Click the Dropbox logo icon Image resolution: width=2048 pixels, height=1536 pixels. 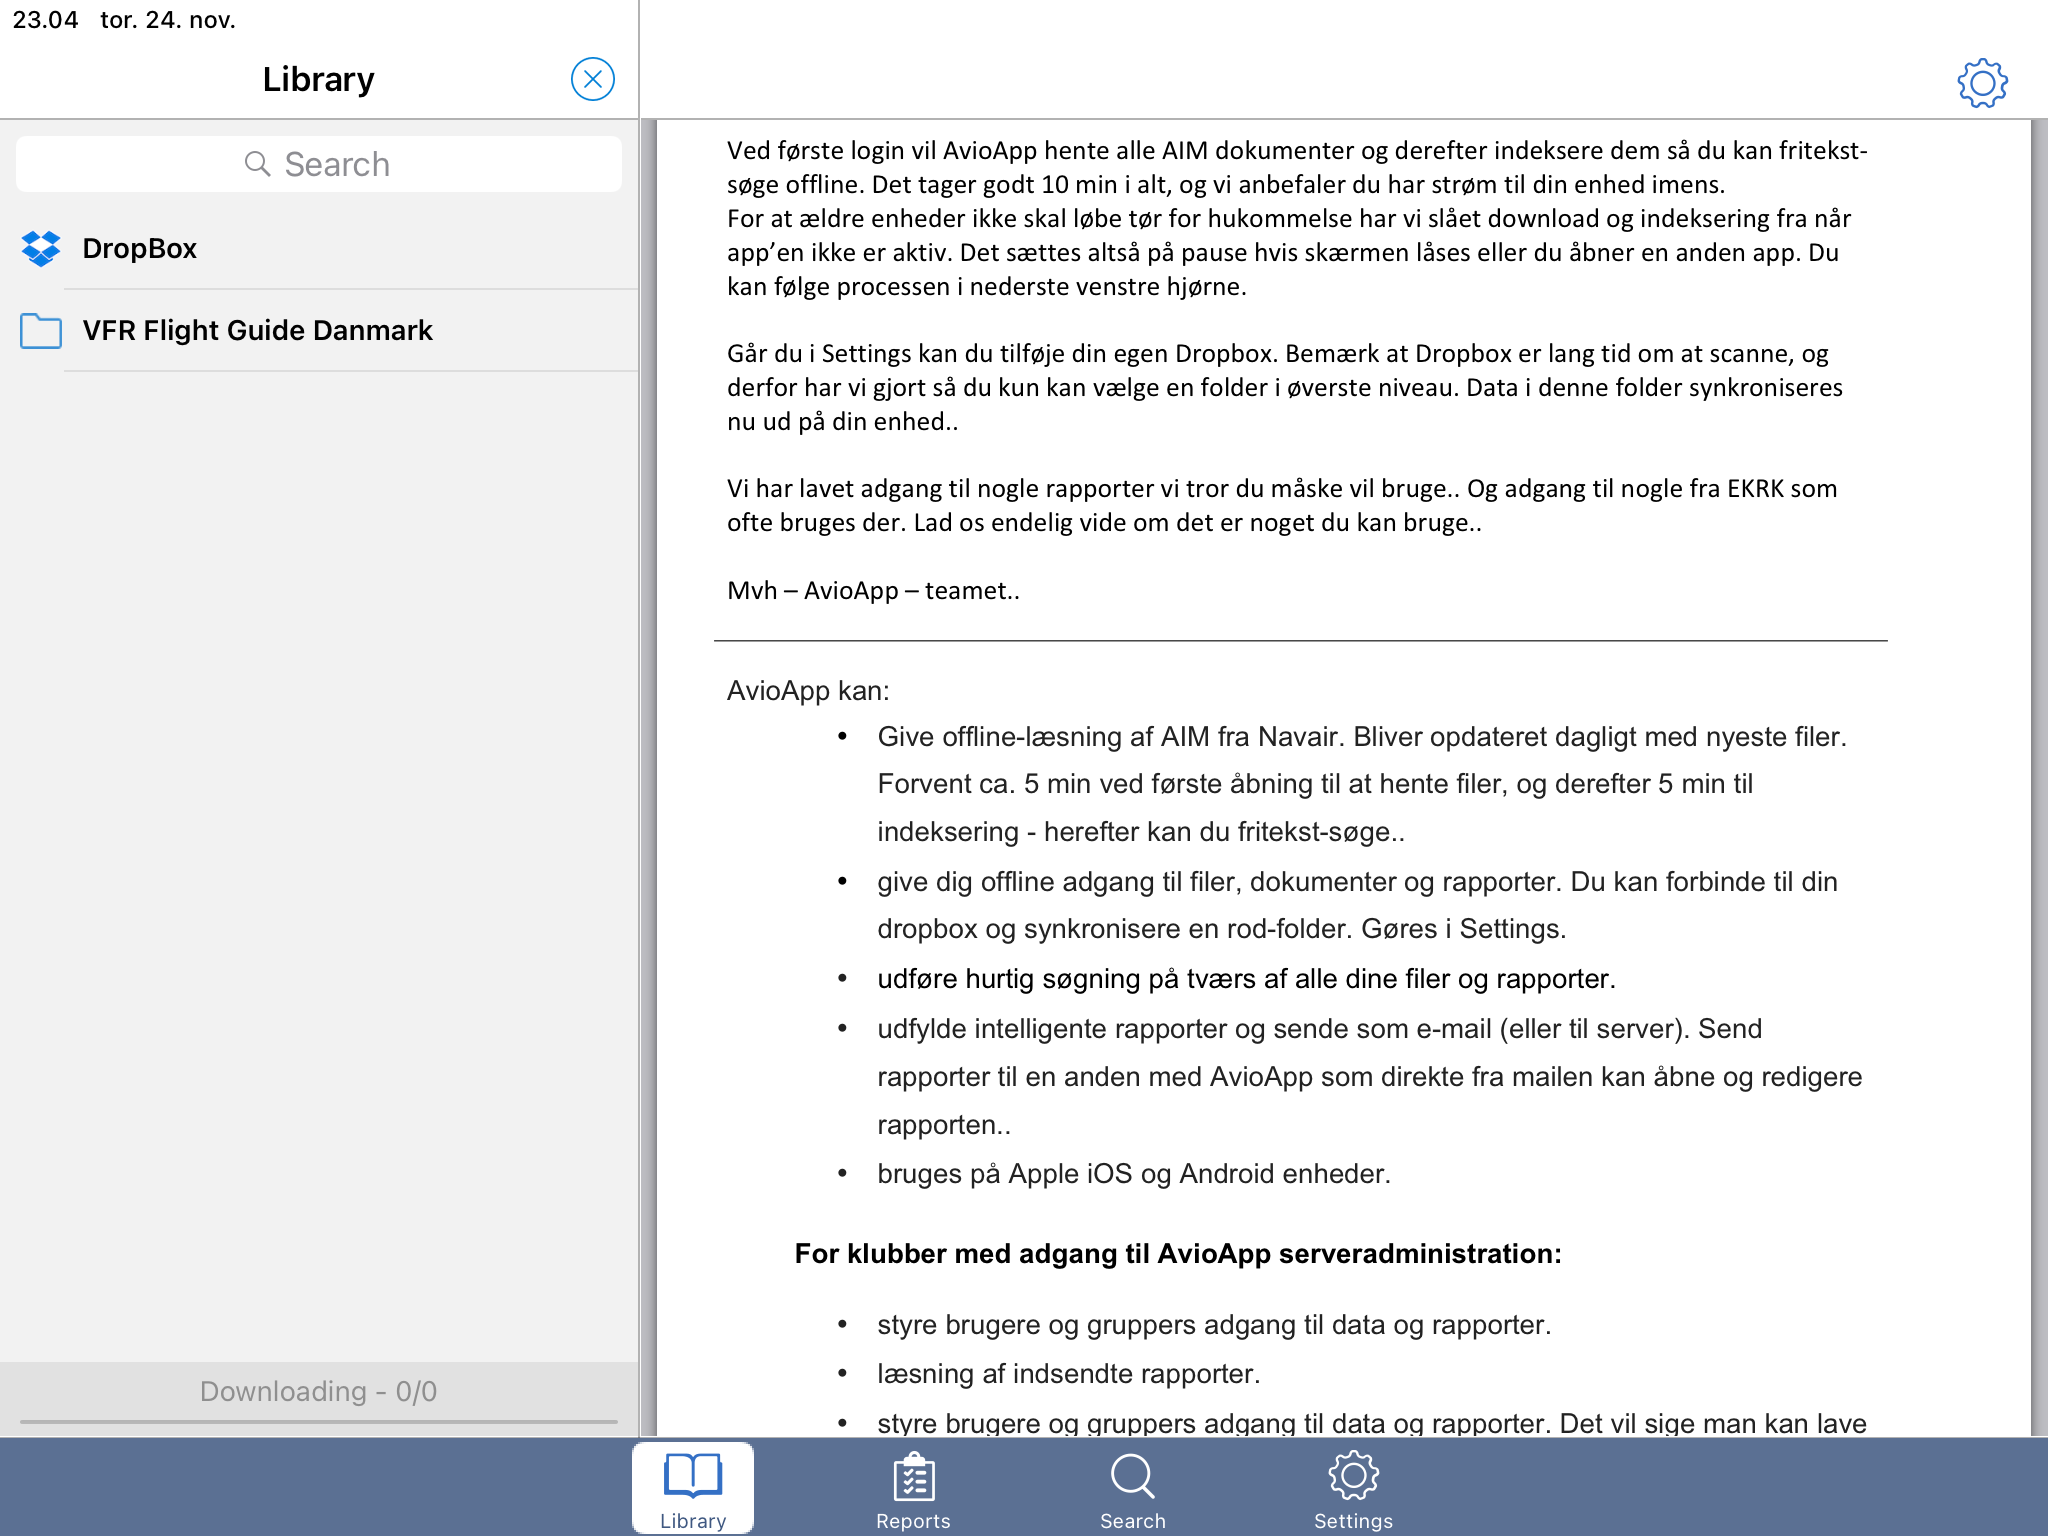[41, 248]
